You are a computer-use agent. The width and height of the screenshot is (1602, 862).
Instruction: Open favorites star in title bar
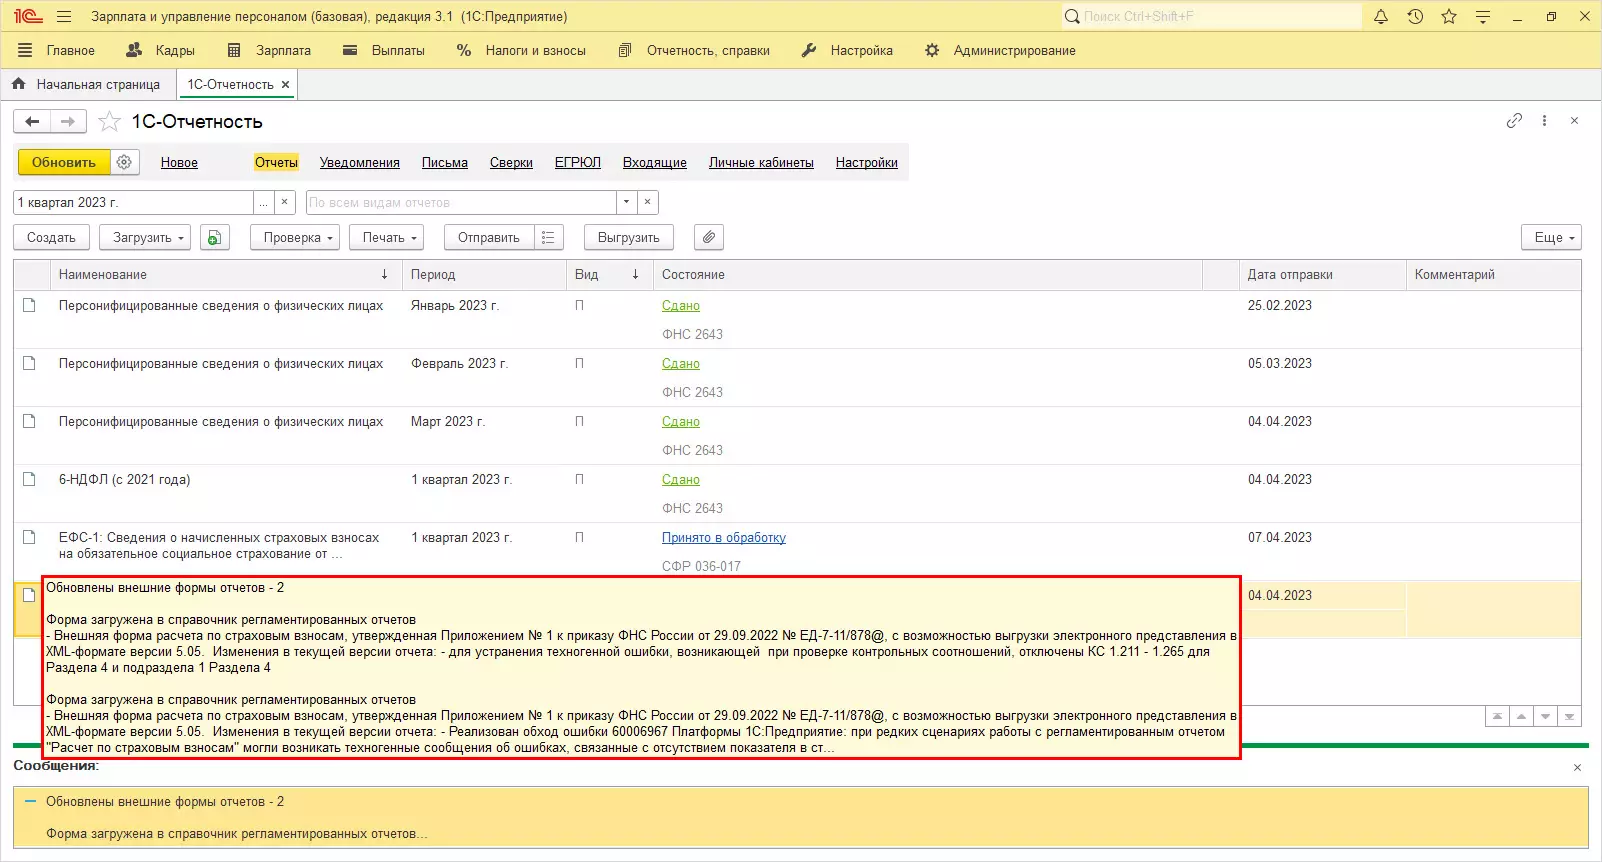click(x=1449, y=17)
